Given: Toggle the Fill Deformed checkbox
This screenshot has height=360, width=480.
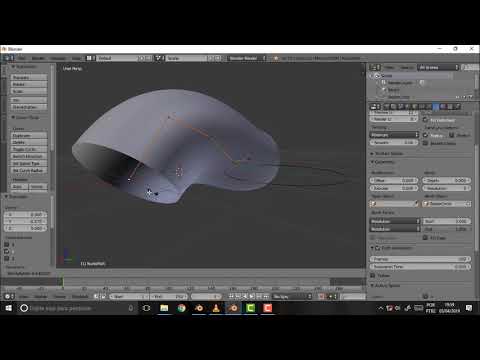Looking at the screenshot, I should pos(425,120).
